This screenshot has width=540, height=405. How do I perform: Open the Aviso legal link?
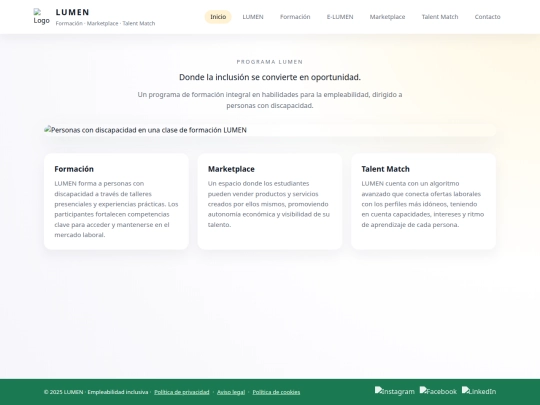pos(231,392)
